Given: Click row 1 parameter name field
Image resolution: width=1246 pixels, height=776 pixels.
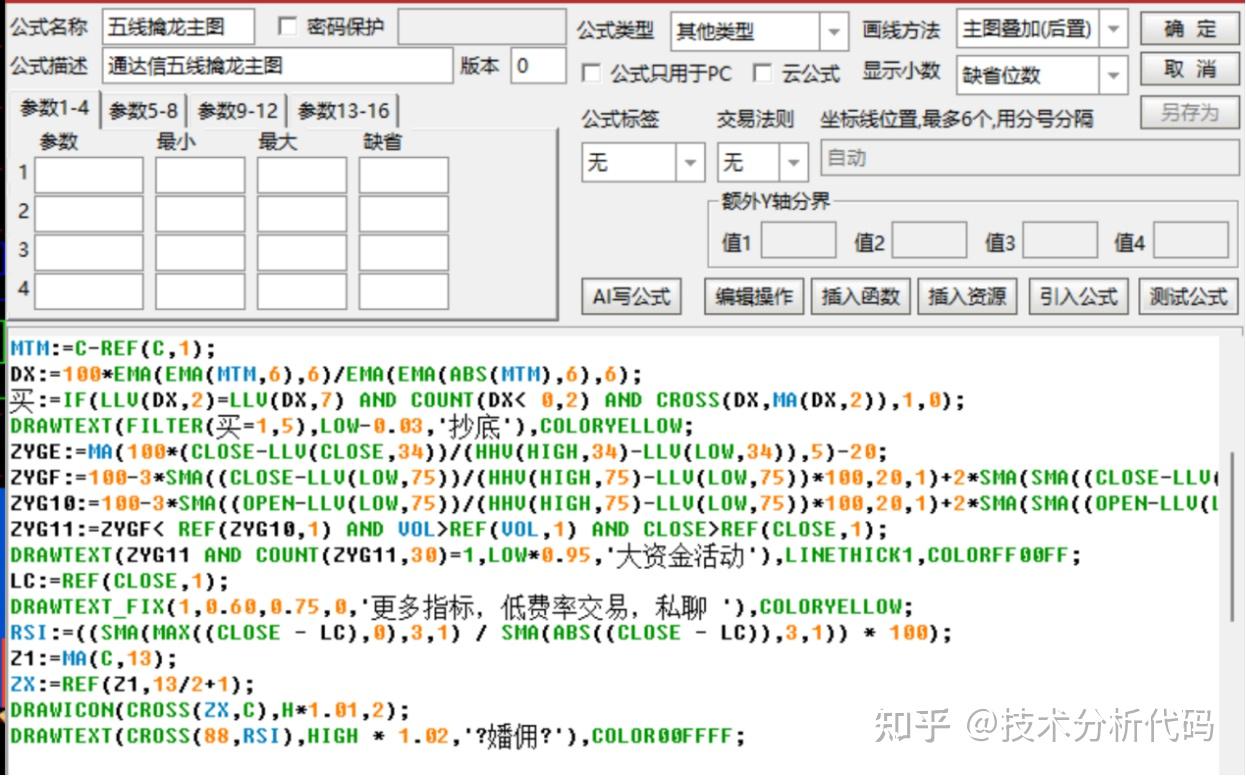Looking at the screenshot, I should point(89,175).
